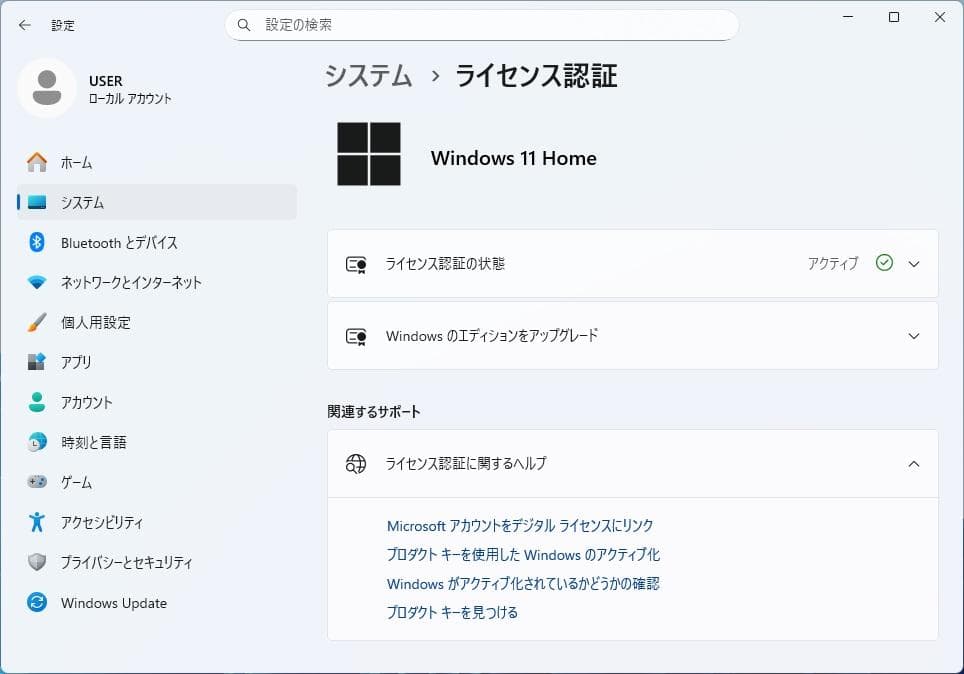Screen dimensions: 964x674
Task: Click システム in the breadcrumb
Action: pyautogui.click(x=369, y=76)
